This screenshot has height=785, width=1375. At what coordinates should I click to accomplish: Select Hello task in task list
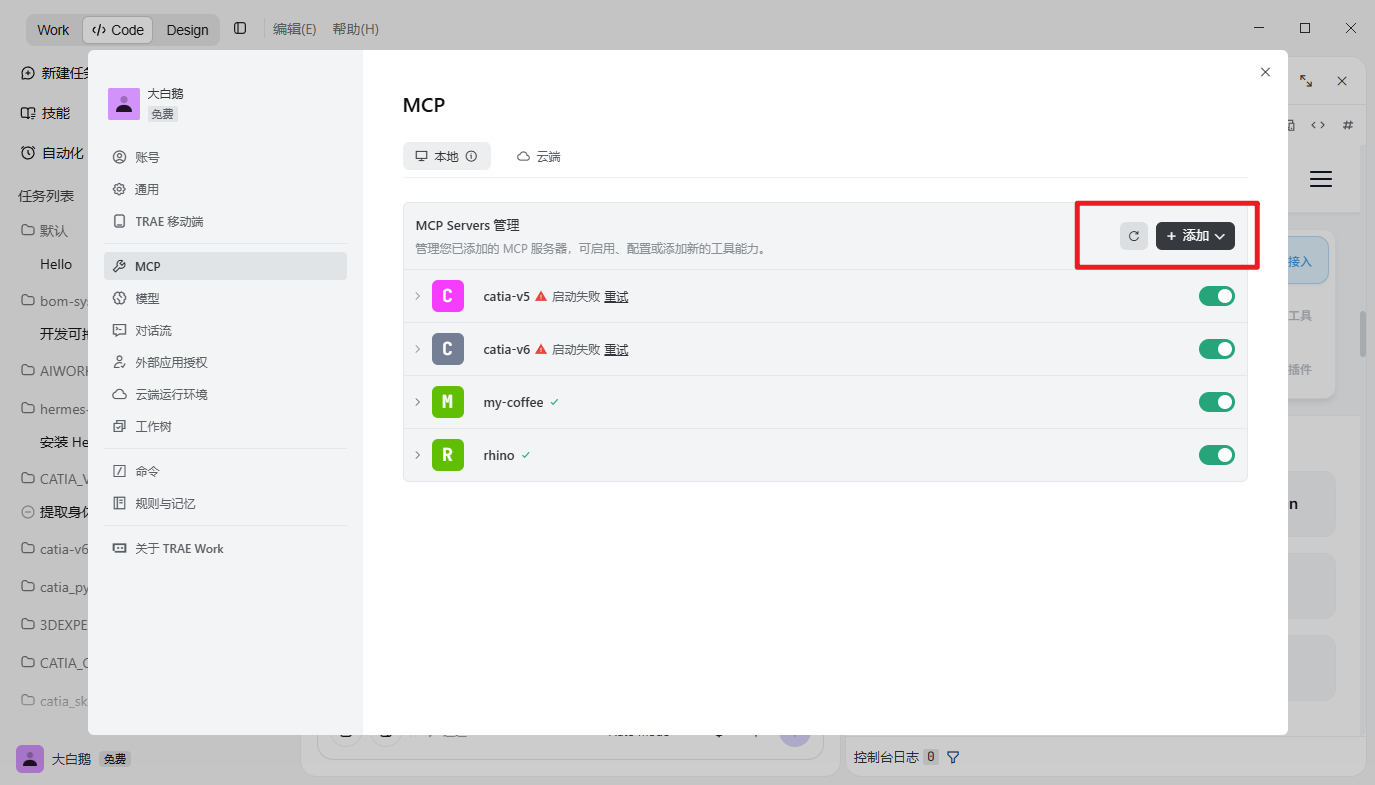click(56, 264)
